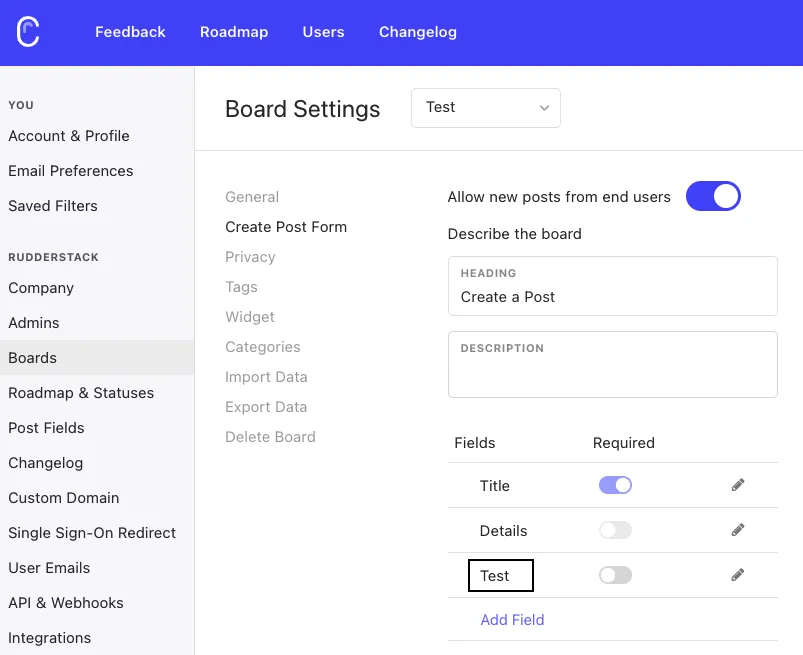
Task: Click the Add Field link
Action: pos(512,620)
